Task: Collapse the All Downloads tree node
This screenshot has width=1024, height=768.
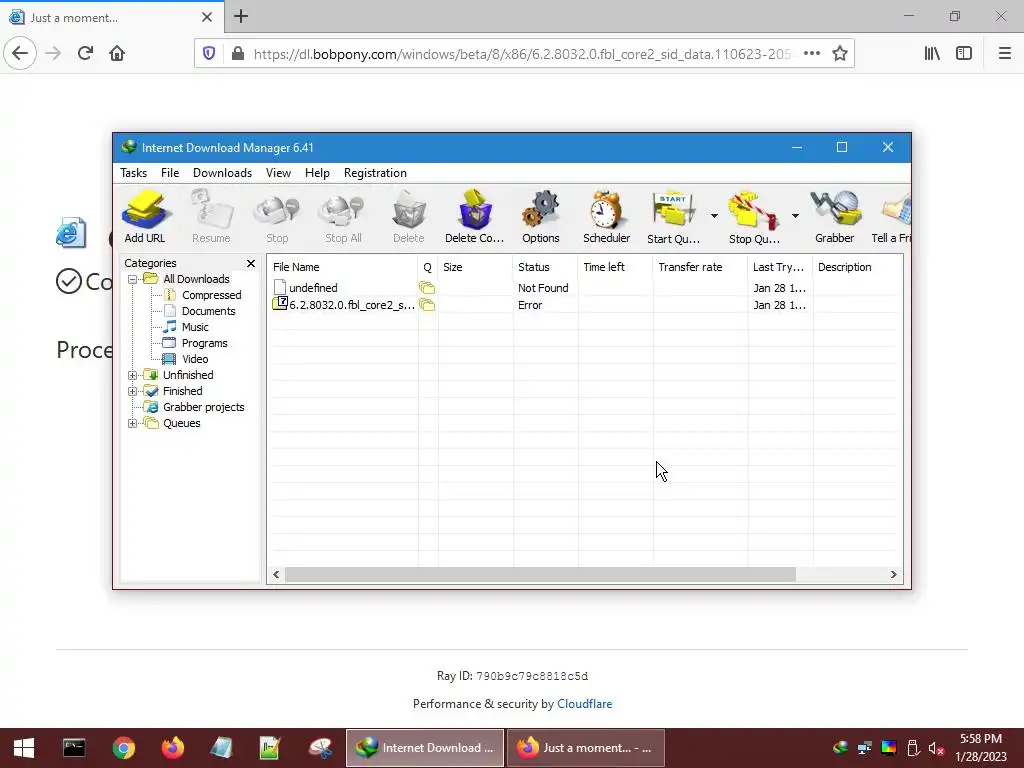Action: 133,280
